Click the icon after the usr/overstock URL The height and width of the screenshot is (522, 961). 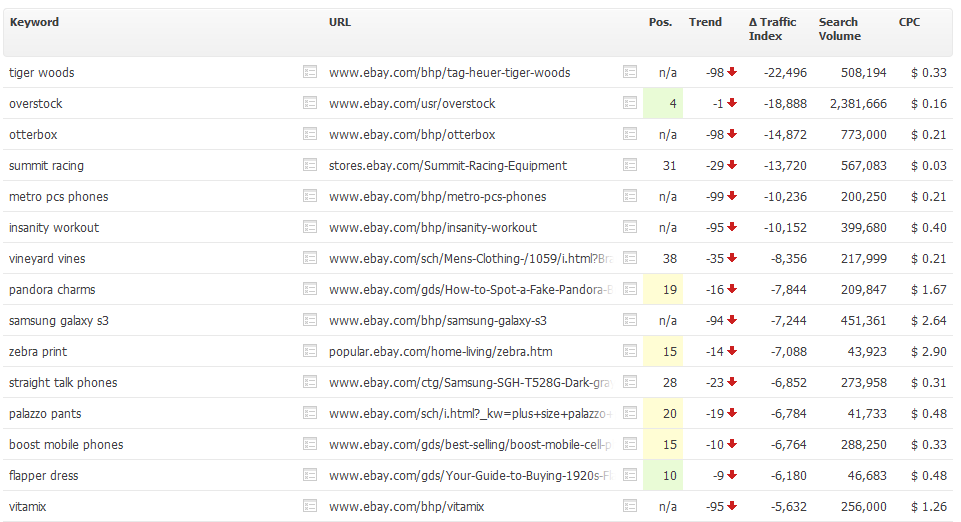coord(629,103)
